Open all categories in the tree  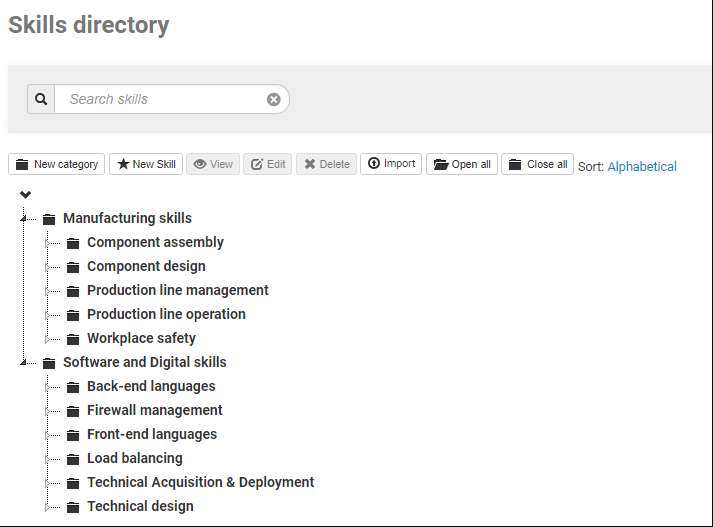click(x=462, y=164)
